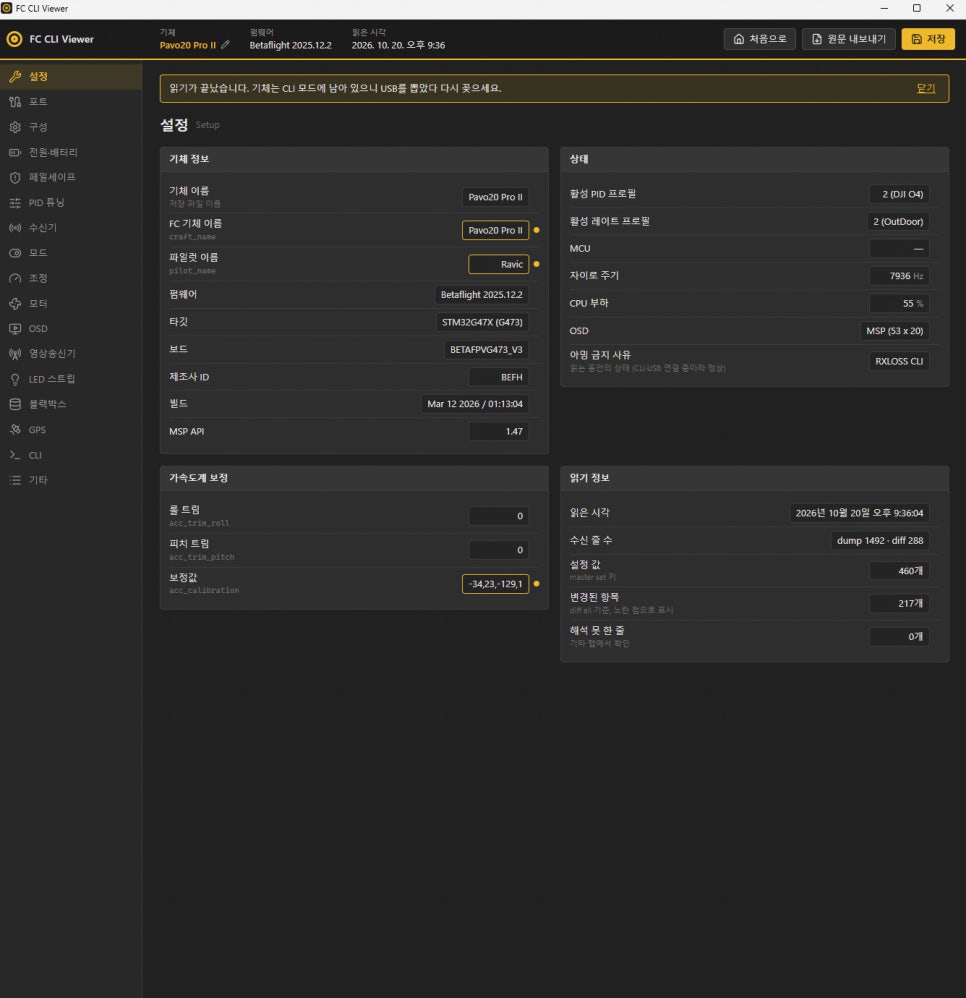Viewport: 966px width, 998px height.
Task: Click pencil icon to rename Pavo20 Pro II
Action: coord(225,45)
